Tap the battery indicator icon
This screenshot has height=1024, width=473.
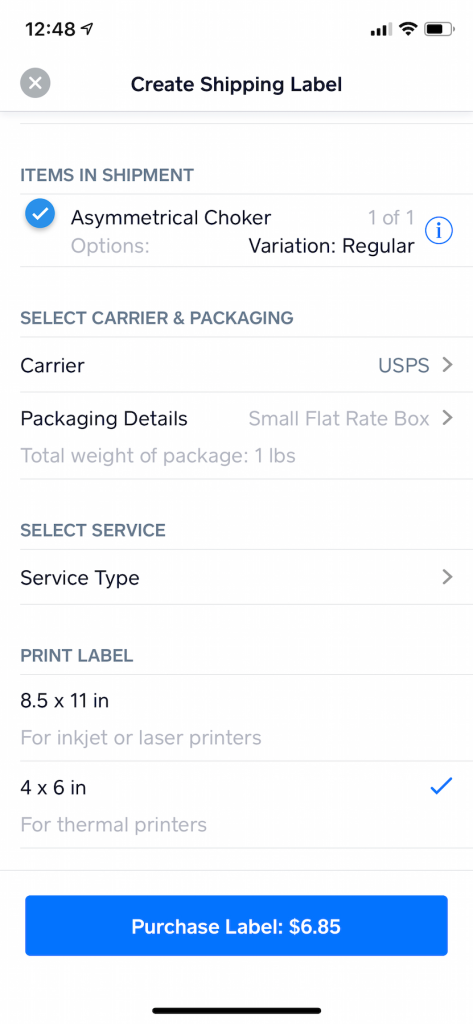point(438,29)
